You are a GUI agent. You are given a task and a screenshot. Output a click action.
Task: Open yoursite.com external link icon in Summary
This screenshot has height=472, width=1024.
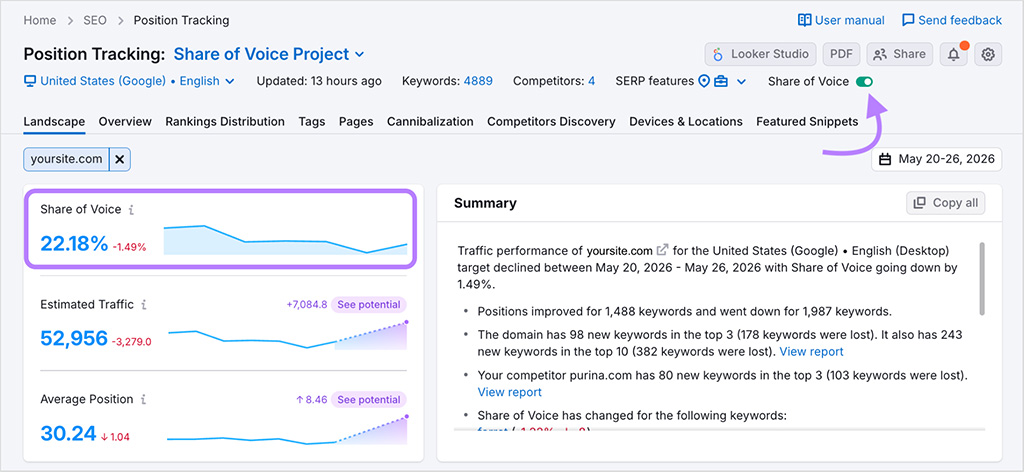coord(663,250)
